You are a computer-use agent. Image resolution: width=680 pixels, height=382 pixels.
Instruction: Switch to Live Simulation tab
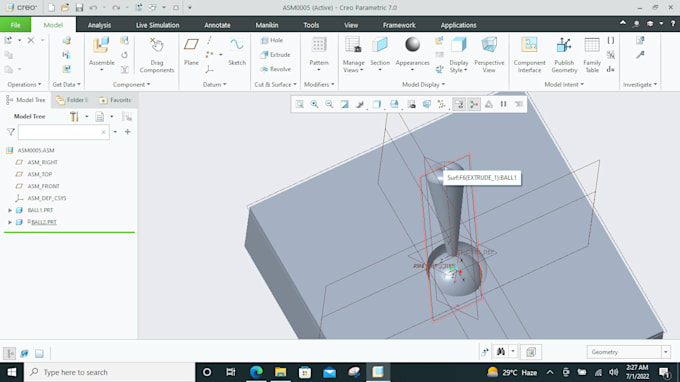click(157, 25)
